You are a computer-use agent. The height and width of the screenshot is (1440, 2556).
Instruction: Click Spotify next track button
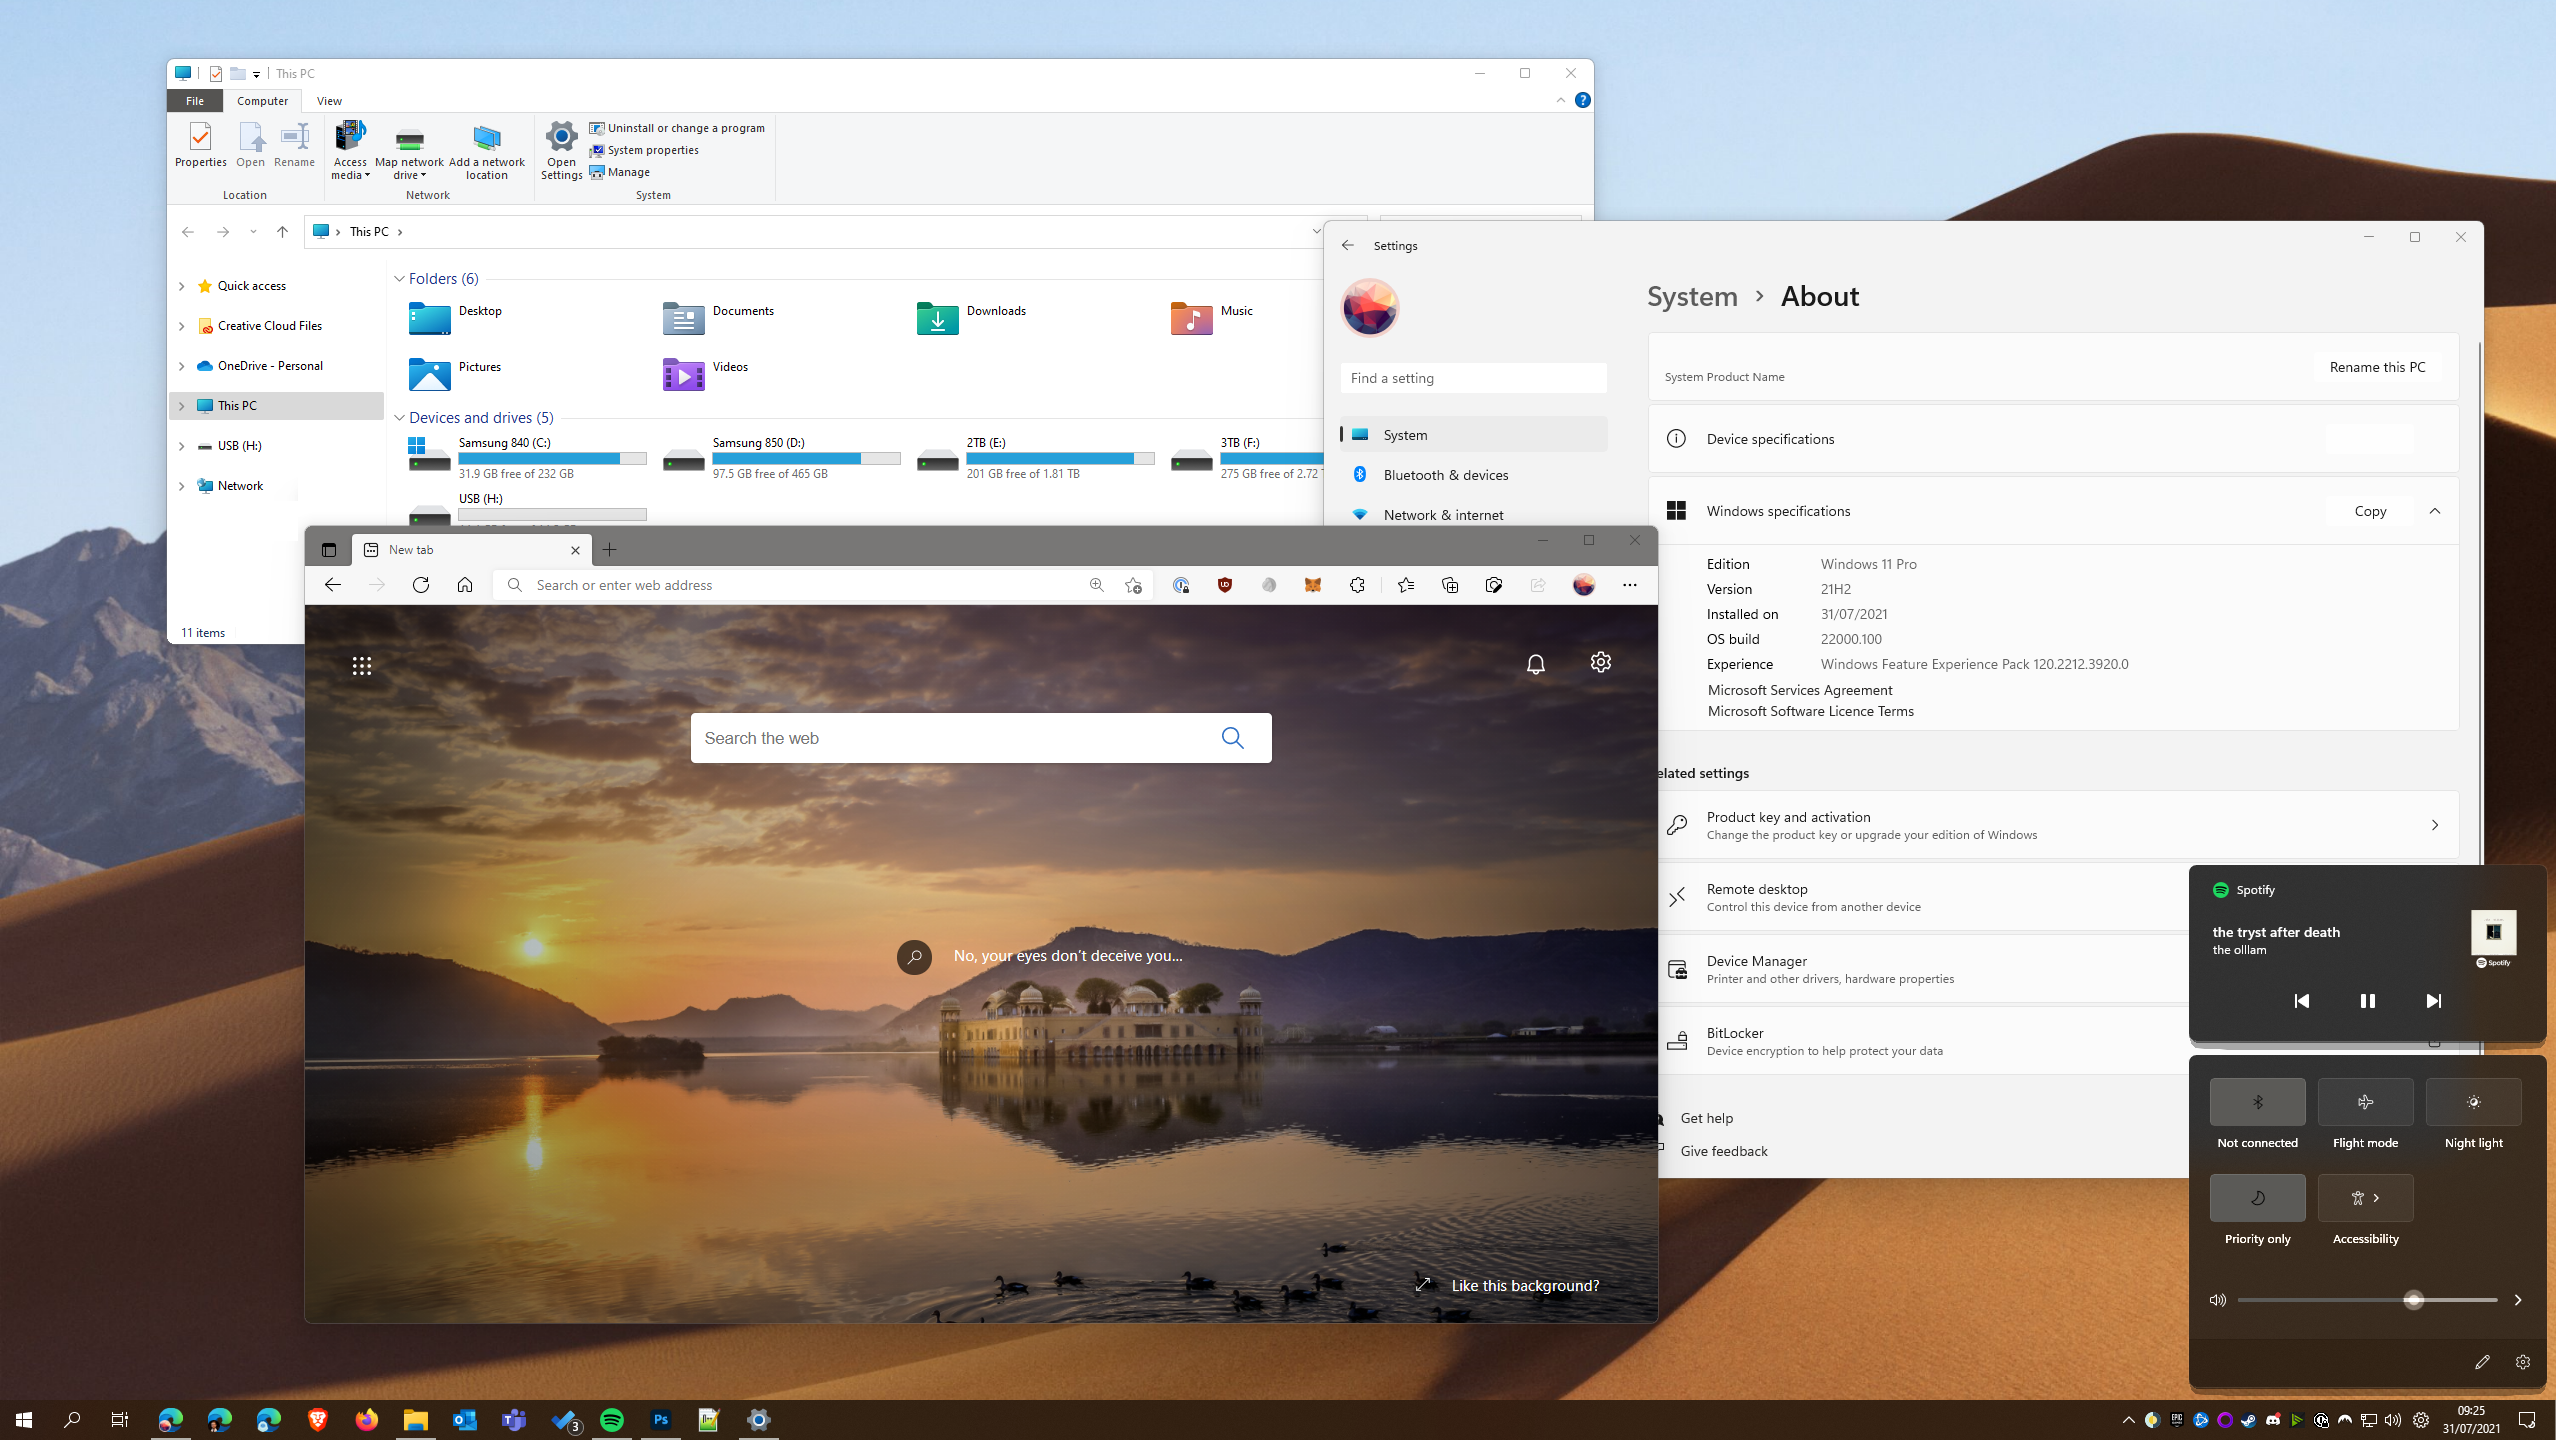[2431, 999]
